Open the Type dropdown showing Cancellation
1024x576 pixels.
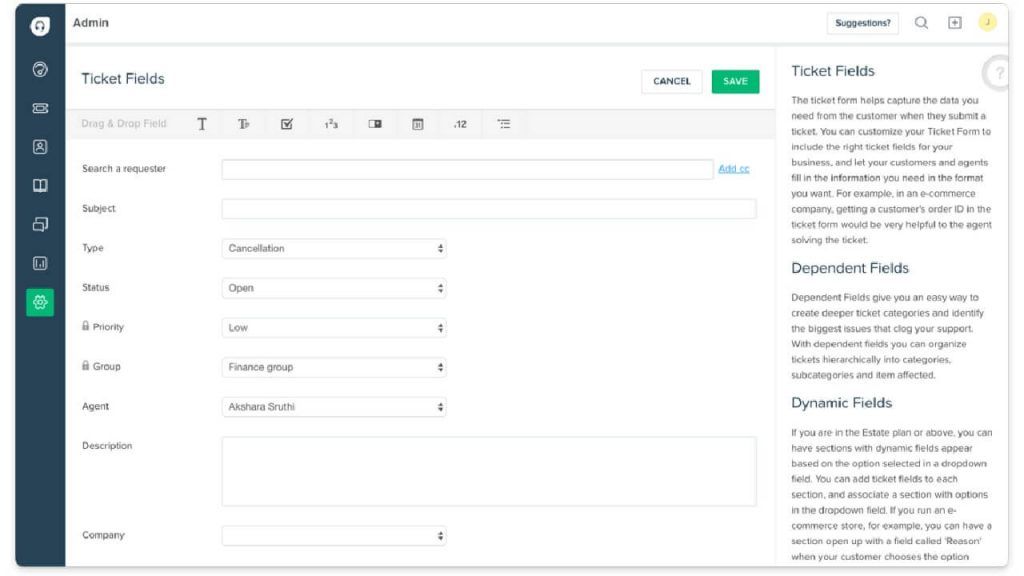pos(334,249)
